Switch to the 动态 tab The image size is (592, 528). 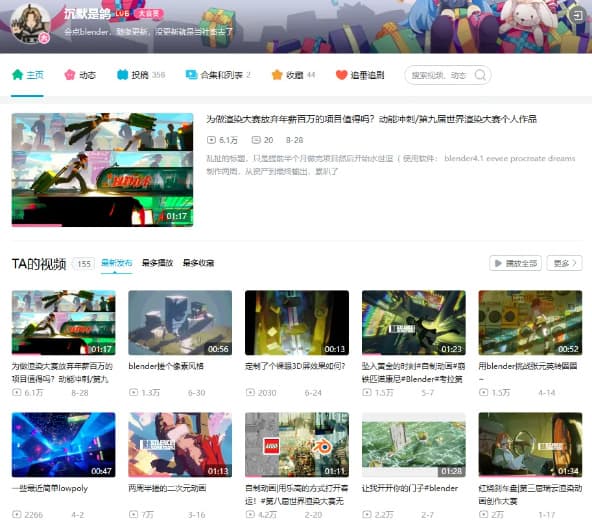tap(80, 75)
